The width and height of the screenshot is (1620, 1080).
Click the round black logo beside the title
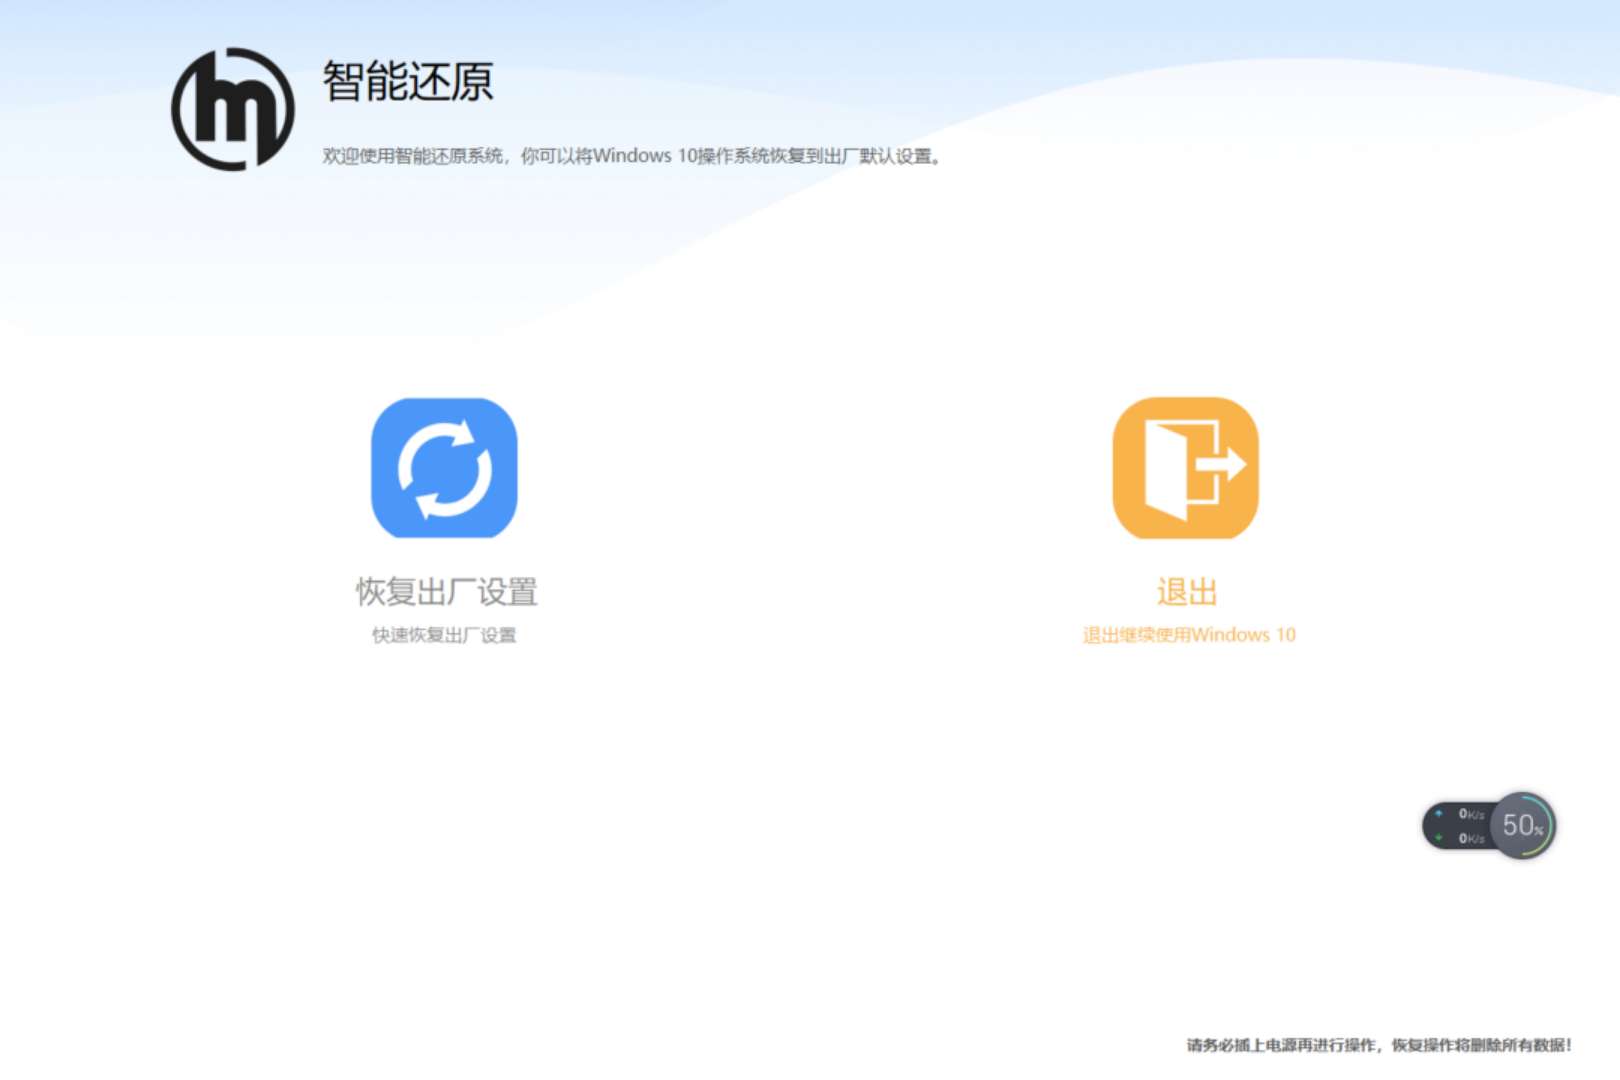233,109
